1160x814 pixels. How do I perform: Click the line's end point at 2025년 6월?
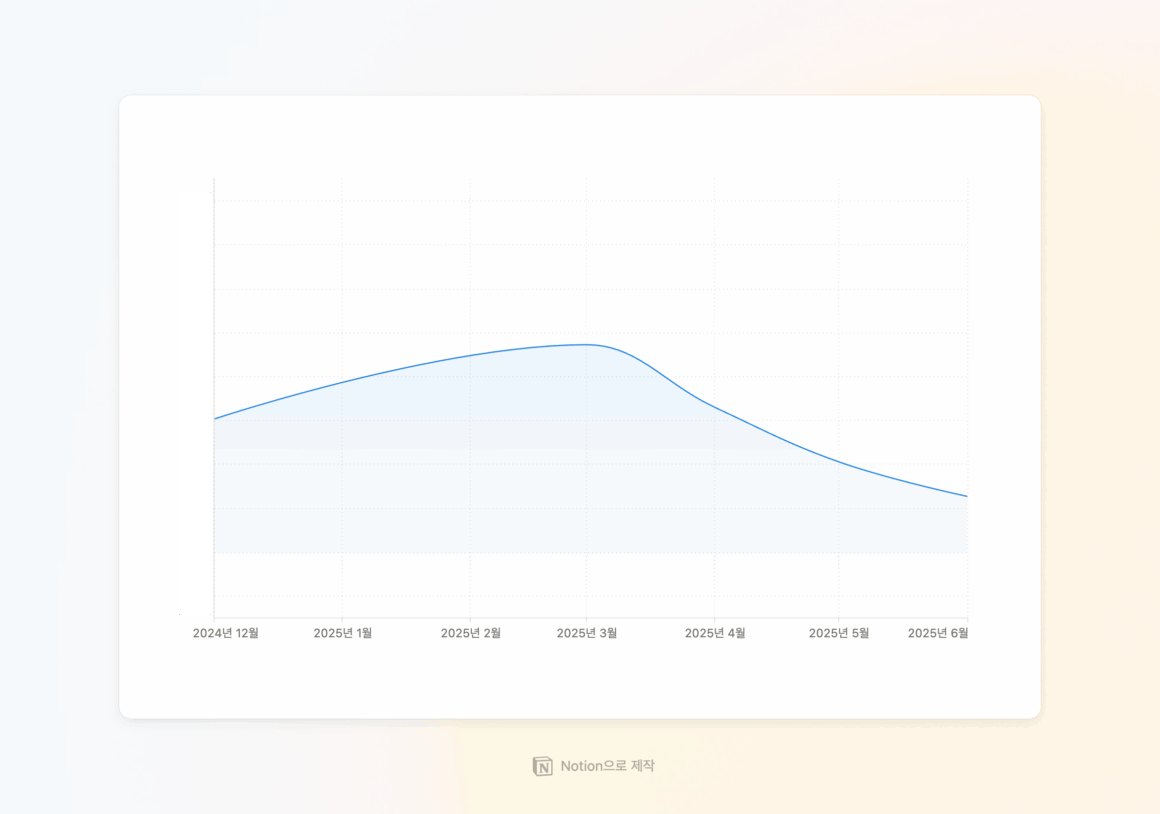966,496
